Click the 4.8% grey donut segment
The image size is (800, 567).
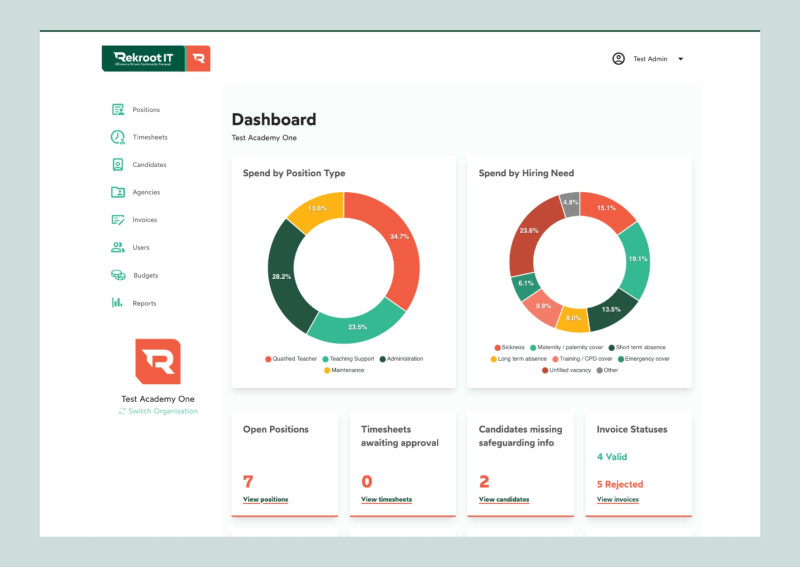coord(570,203)
